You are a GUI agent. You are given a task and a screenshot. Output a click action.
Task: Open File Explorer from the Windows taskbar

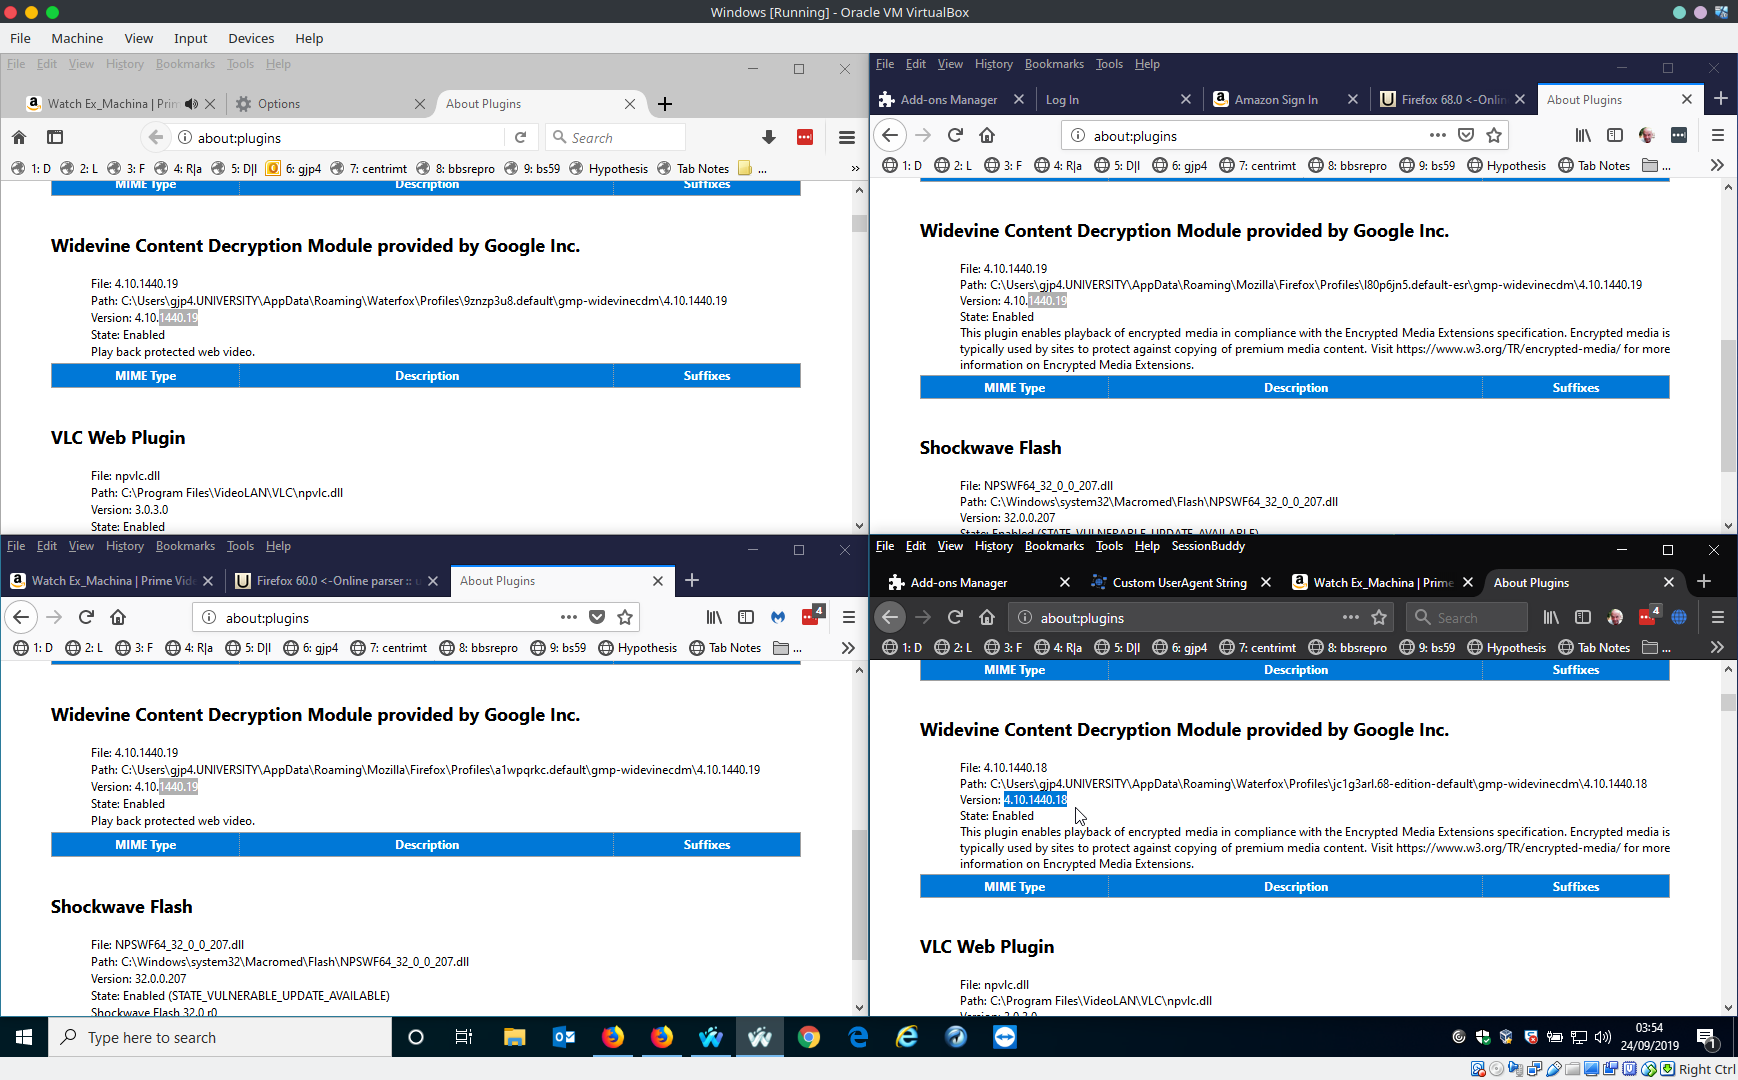tap(514, 1037)
